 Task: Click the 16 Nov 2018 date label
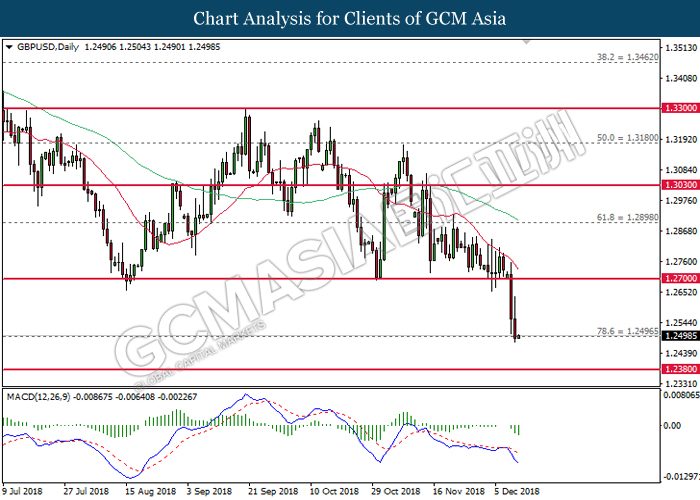(458, 492)
